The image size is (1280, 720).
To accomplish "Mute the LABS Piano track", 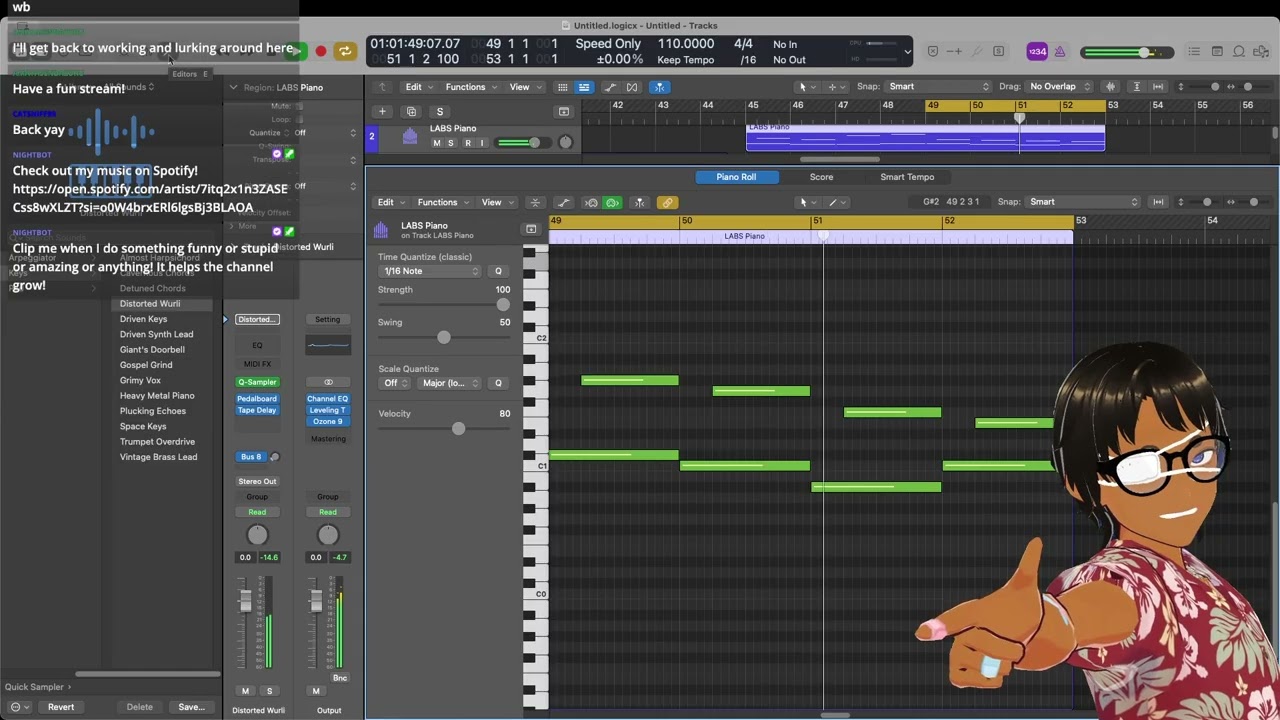I will (436, 143).
